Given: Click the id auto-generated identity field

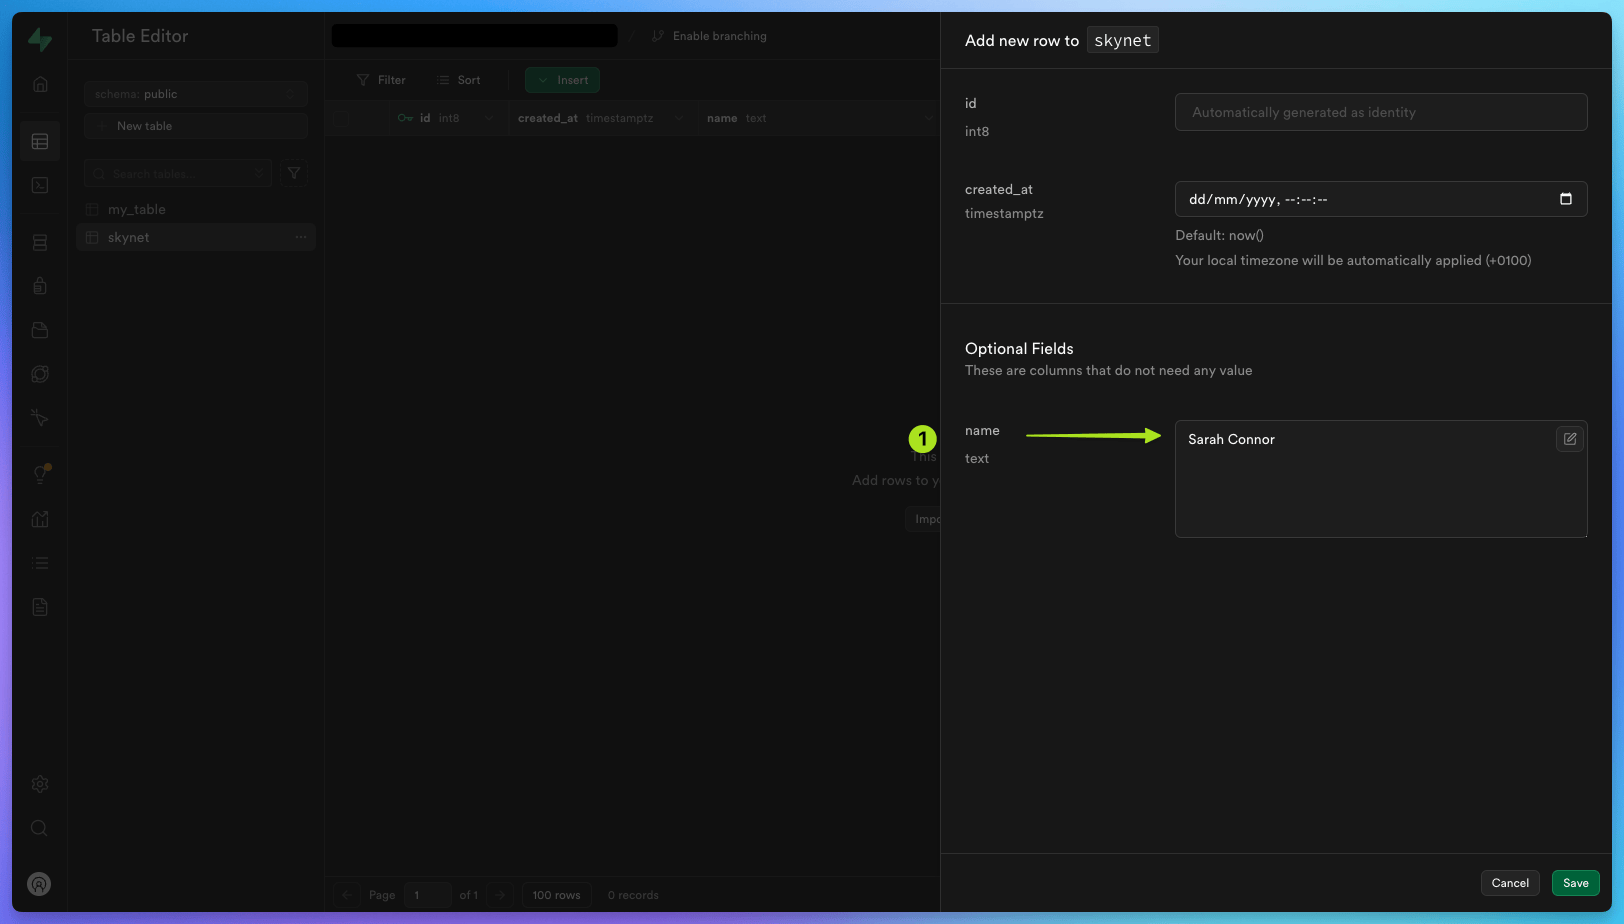Looking at the screenshot, I should tap(1381, 112).
